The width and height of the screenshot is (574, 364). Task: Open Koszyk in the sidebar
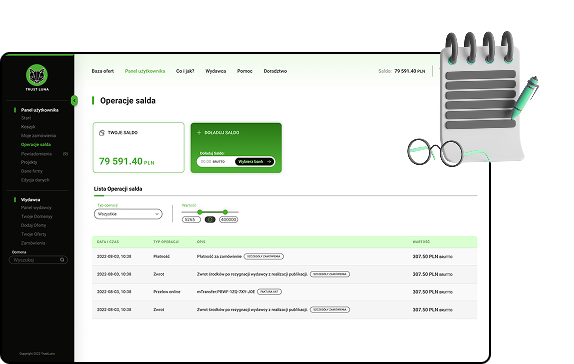pos(28,127)
